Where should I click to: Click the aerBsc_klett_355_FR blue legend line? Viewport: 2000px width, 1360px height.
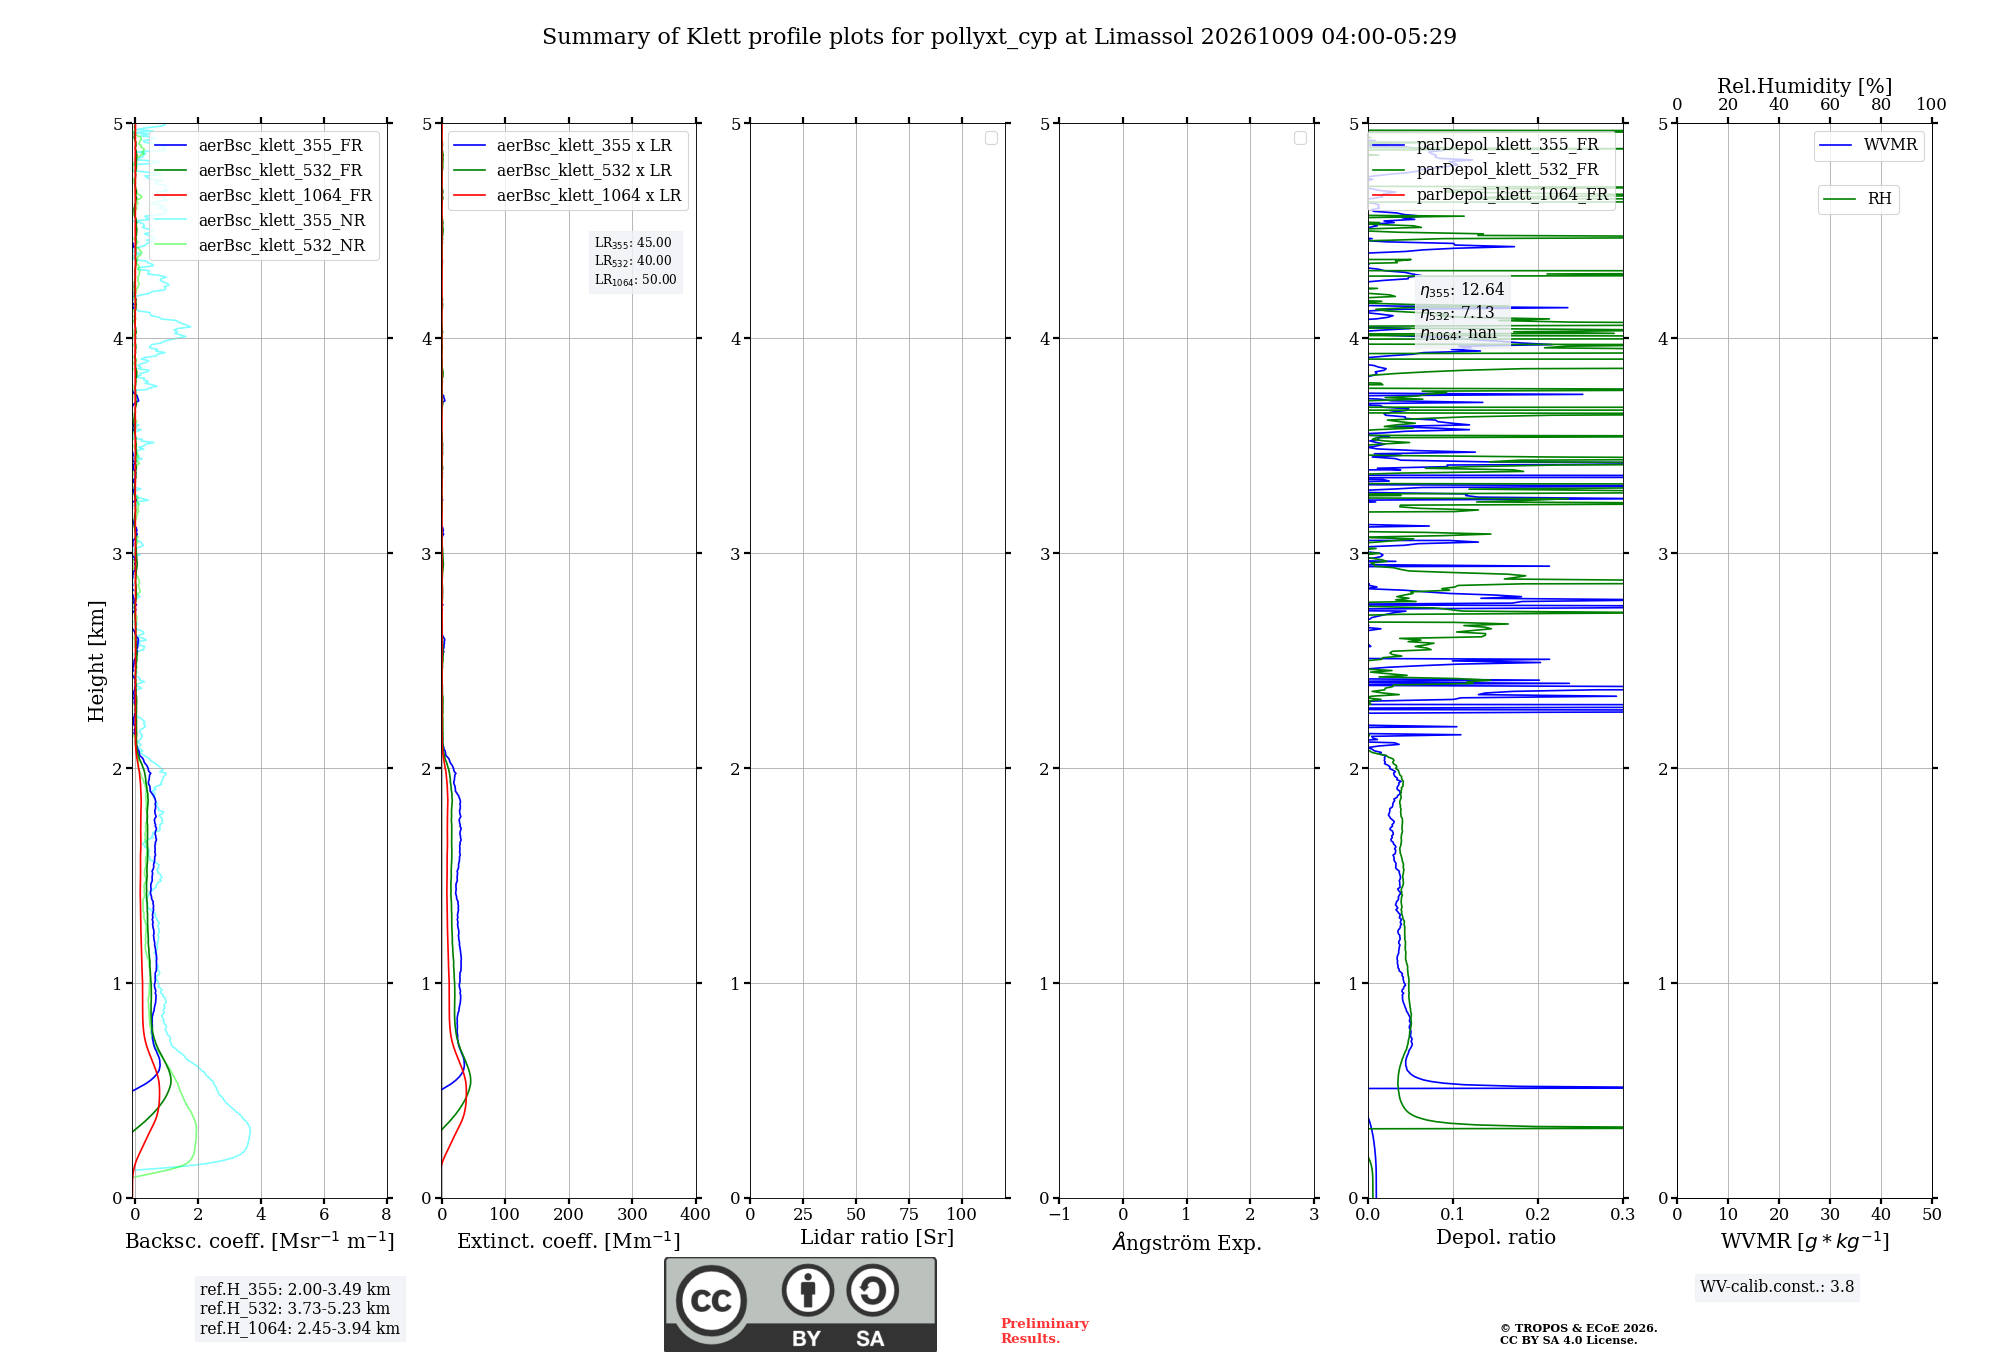point(170,146)
